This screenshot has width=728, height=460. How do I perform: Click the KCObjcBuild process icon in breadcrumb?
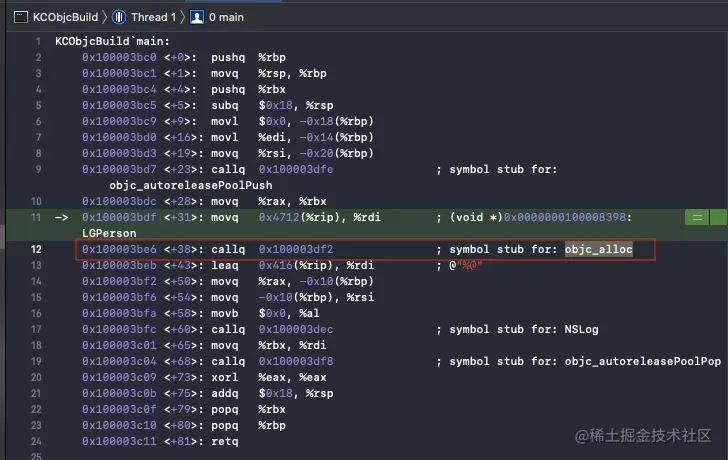coord(20,17)
